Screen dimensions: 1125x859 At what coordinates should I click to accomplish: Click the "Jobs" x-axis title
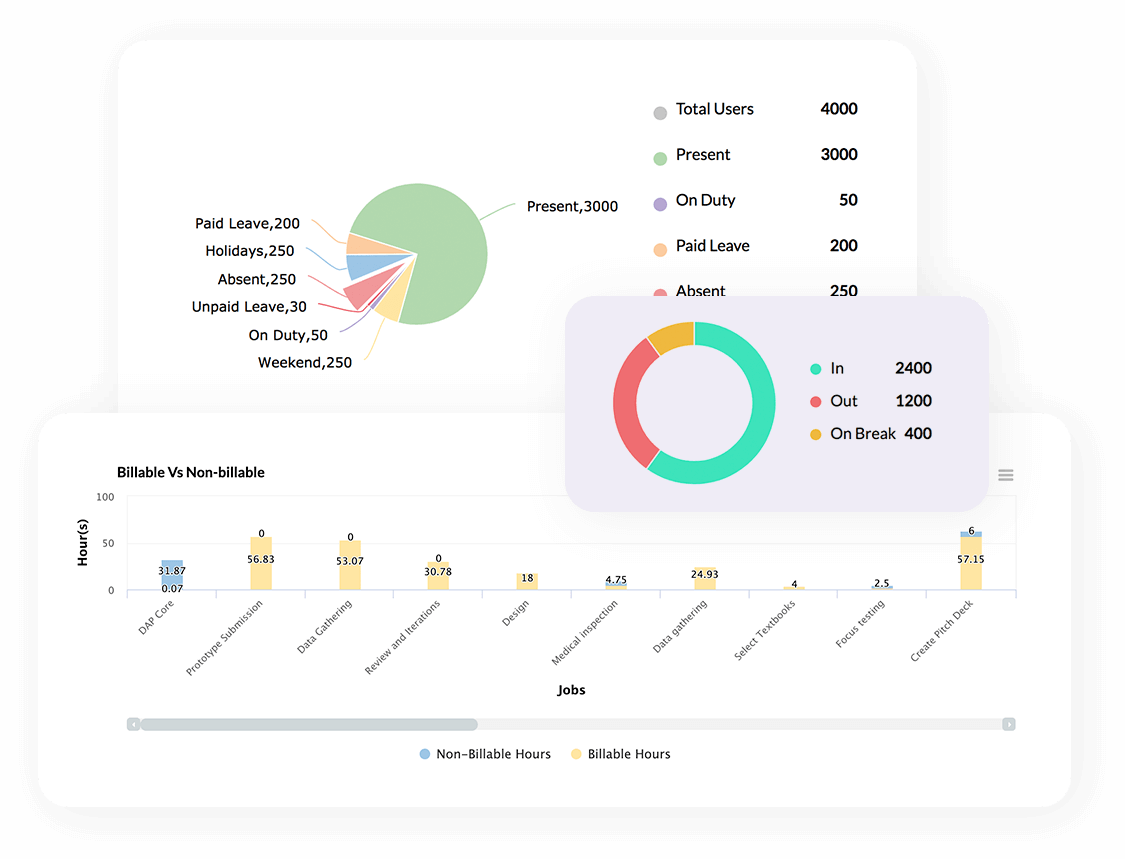click(x=571, y=690)
